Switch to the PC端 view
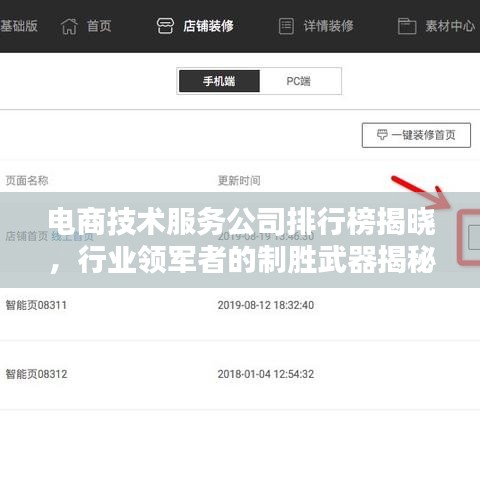The width and height of the screenshot is (480, 480). click(x=299, y=81)
